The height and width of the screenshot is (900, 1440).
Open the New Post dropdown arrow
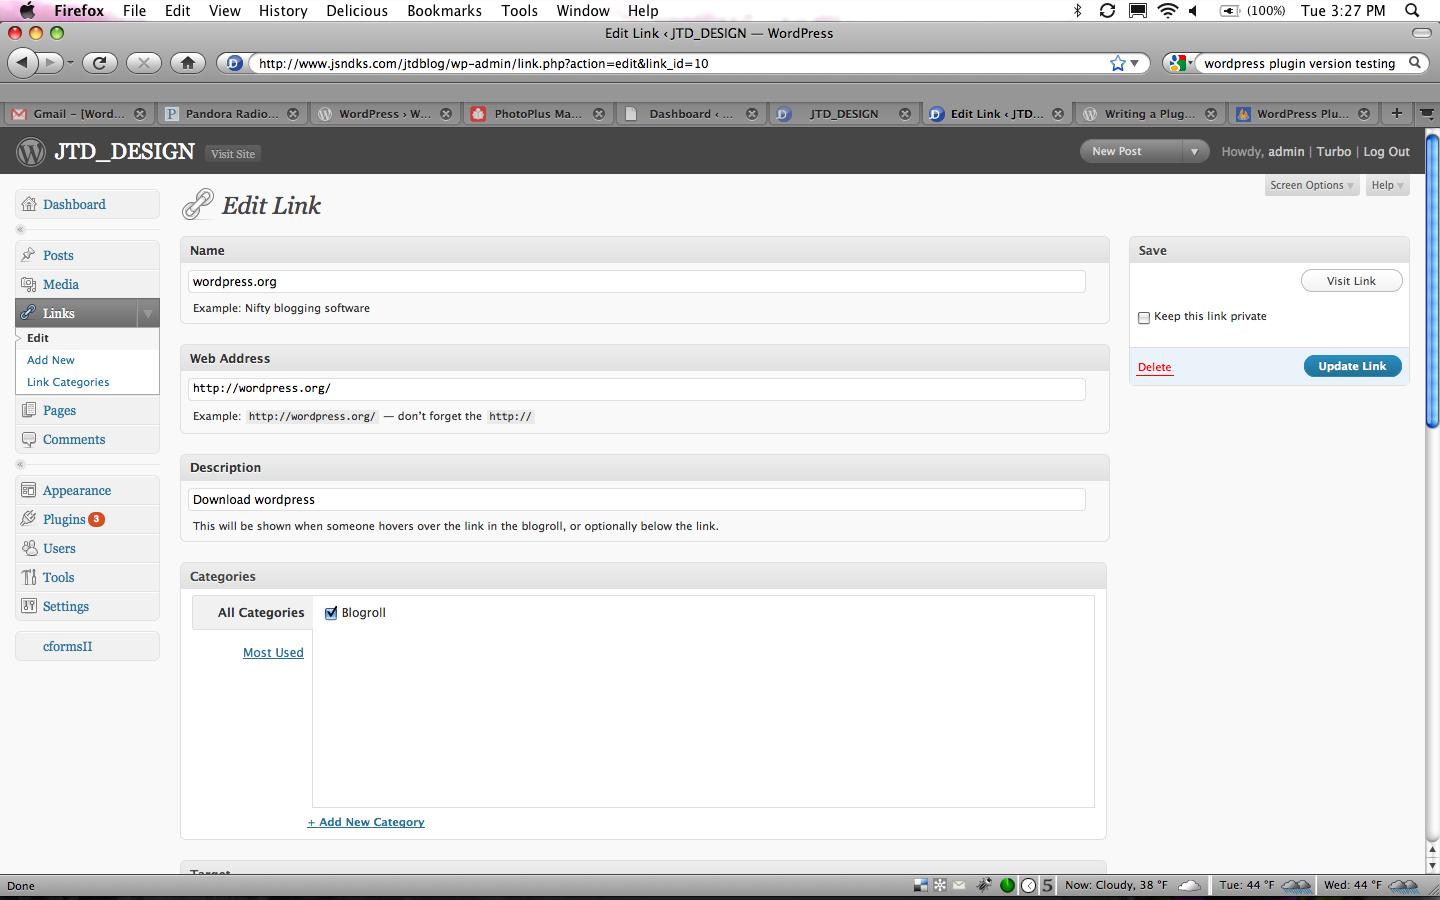[1193, 151]
